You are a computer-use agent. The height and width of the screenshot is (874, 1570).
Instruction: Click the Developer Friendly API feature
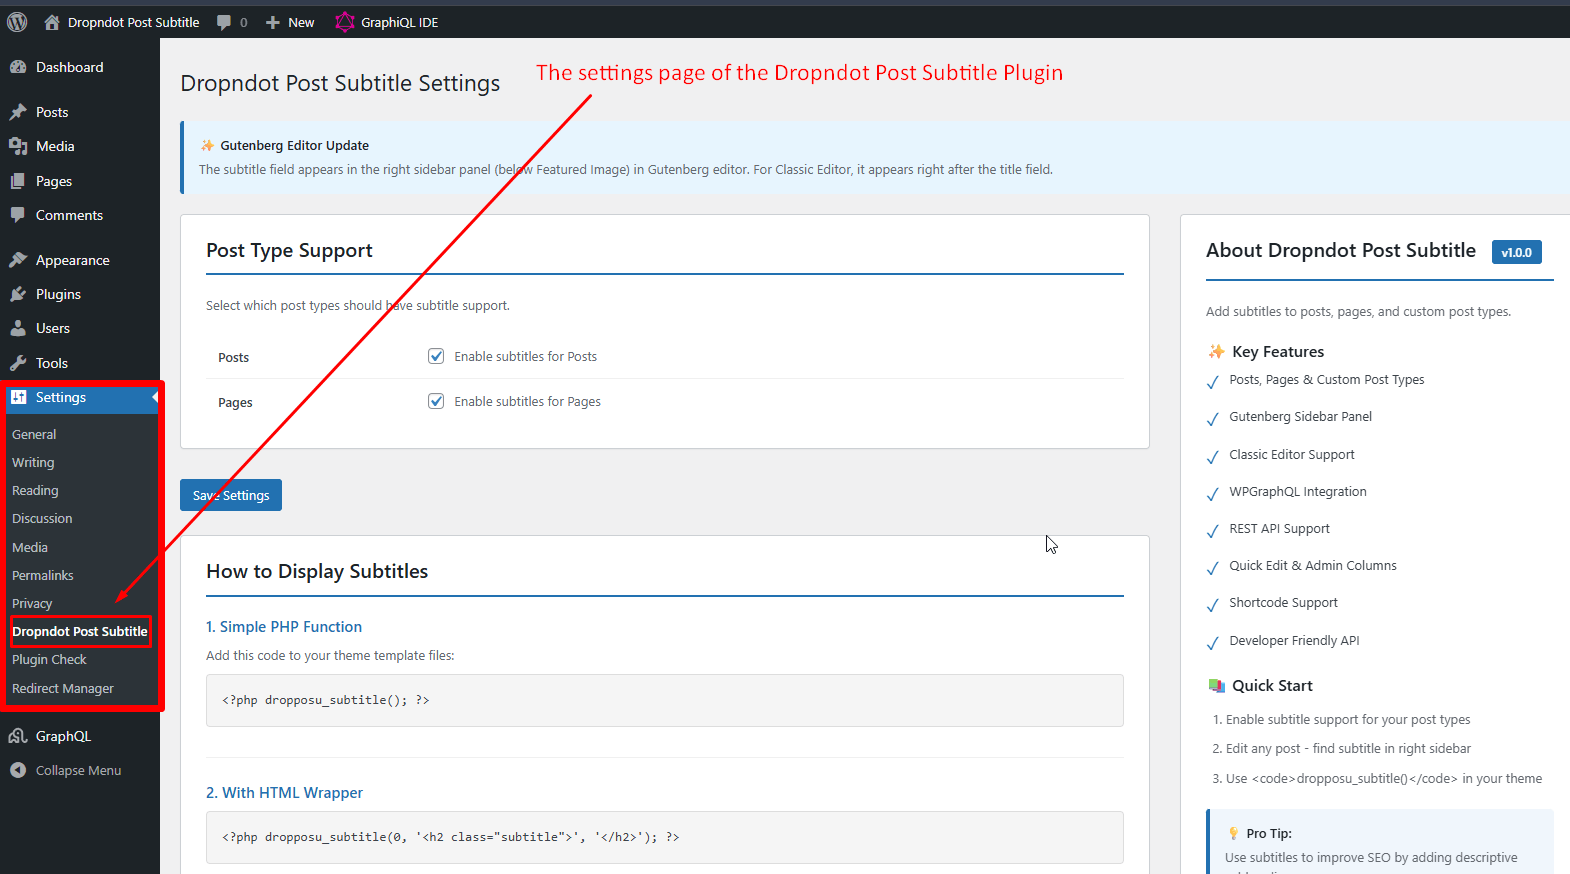1294,641
